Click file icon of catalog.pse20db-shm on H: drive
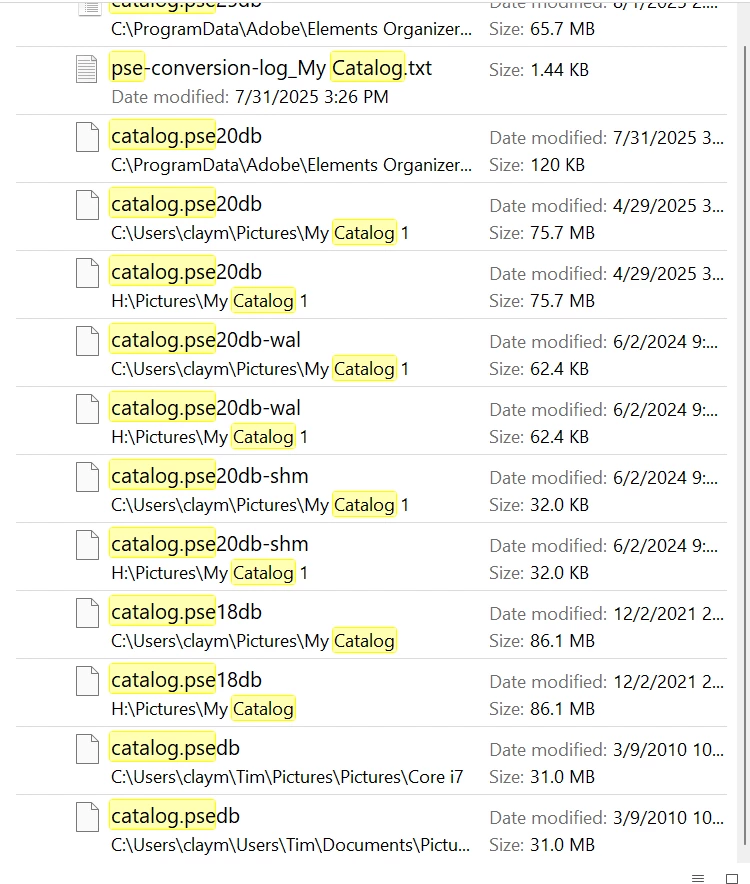This screenshot has height=884, width=750. 87,545
